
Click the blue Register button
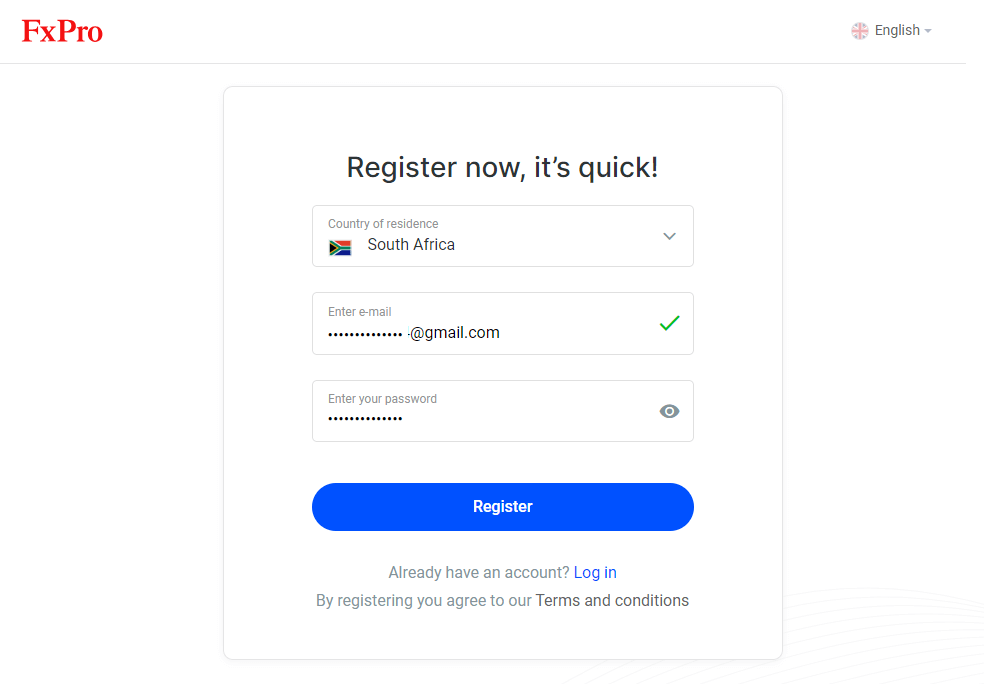[x=503, y=507]
